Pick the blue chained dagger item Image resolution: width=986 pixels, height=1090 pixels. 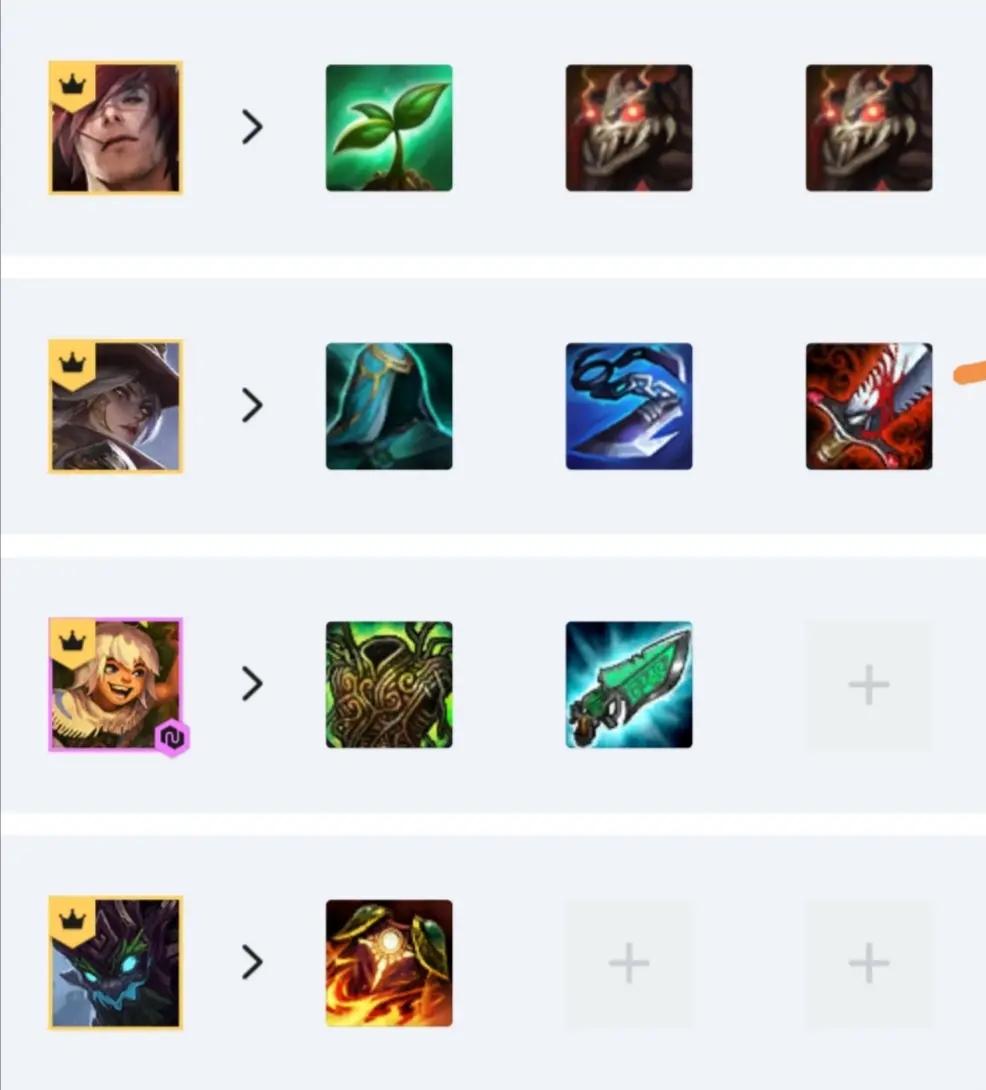pos(629,406)
